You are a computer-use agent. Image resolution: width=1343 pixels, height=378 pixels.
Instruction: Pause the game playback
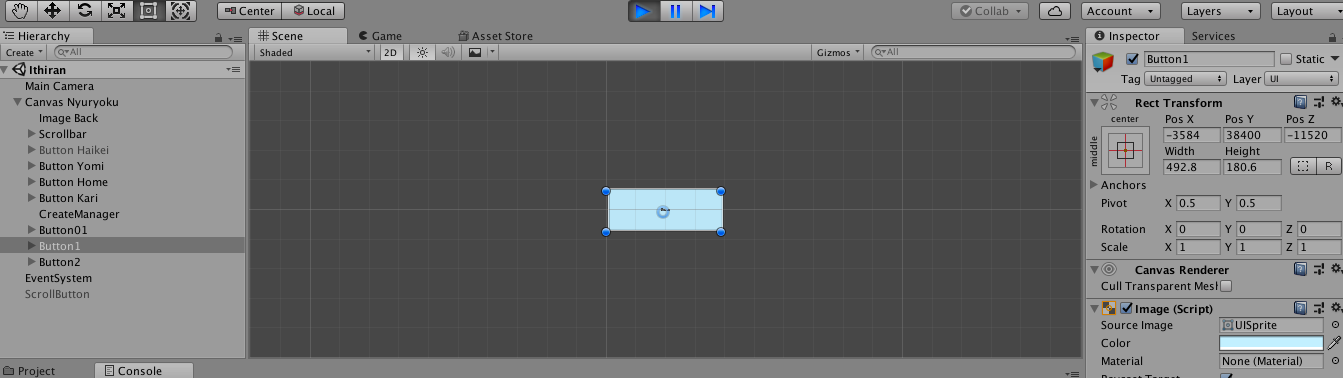675,11
